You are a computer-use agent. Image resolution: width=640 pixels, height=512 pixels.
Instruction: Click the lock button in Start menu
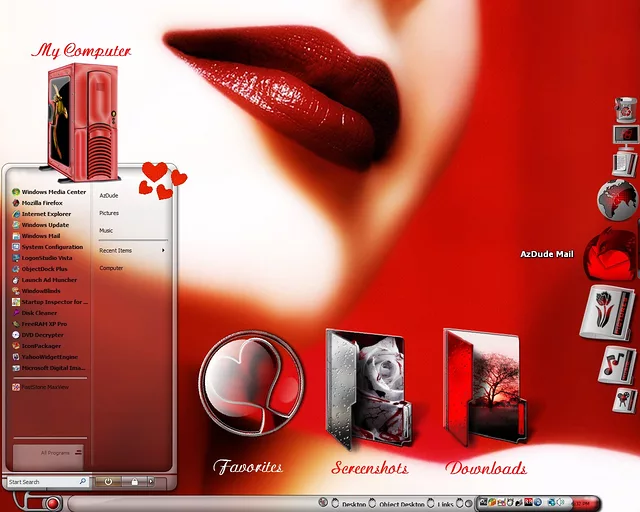(135, 482)
